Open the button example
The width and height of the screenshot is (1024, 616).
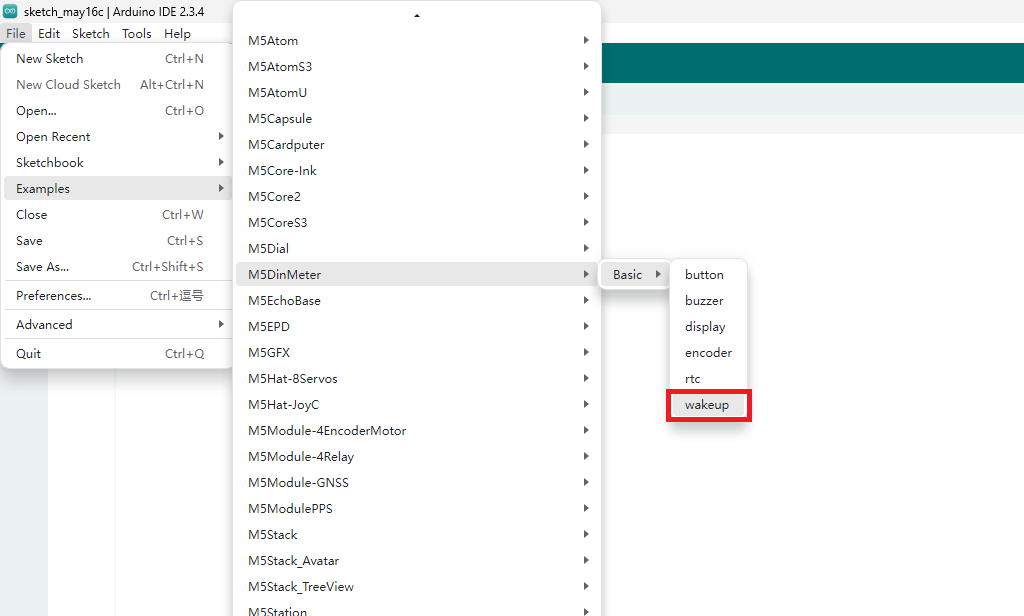(708, 274)
